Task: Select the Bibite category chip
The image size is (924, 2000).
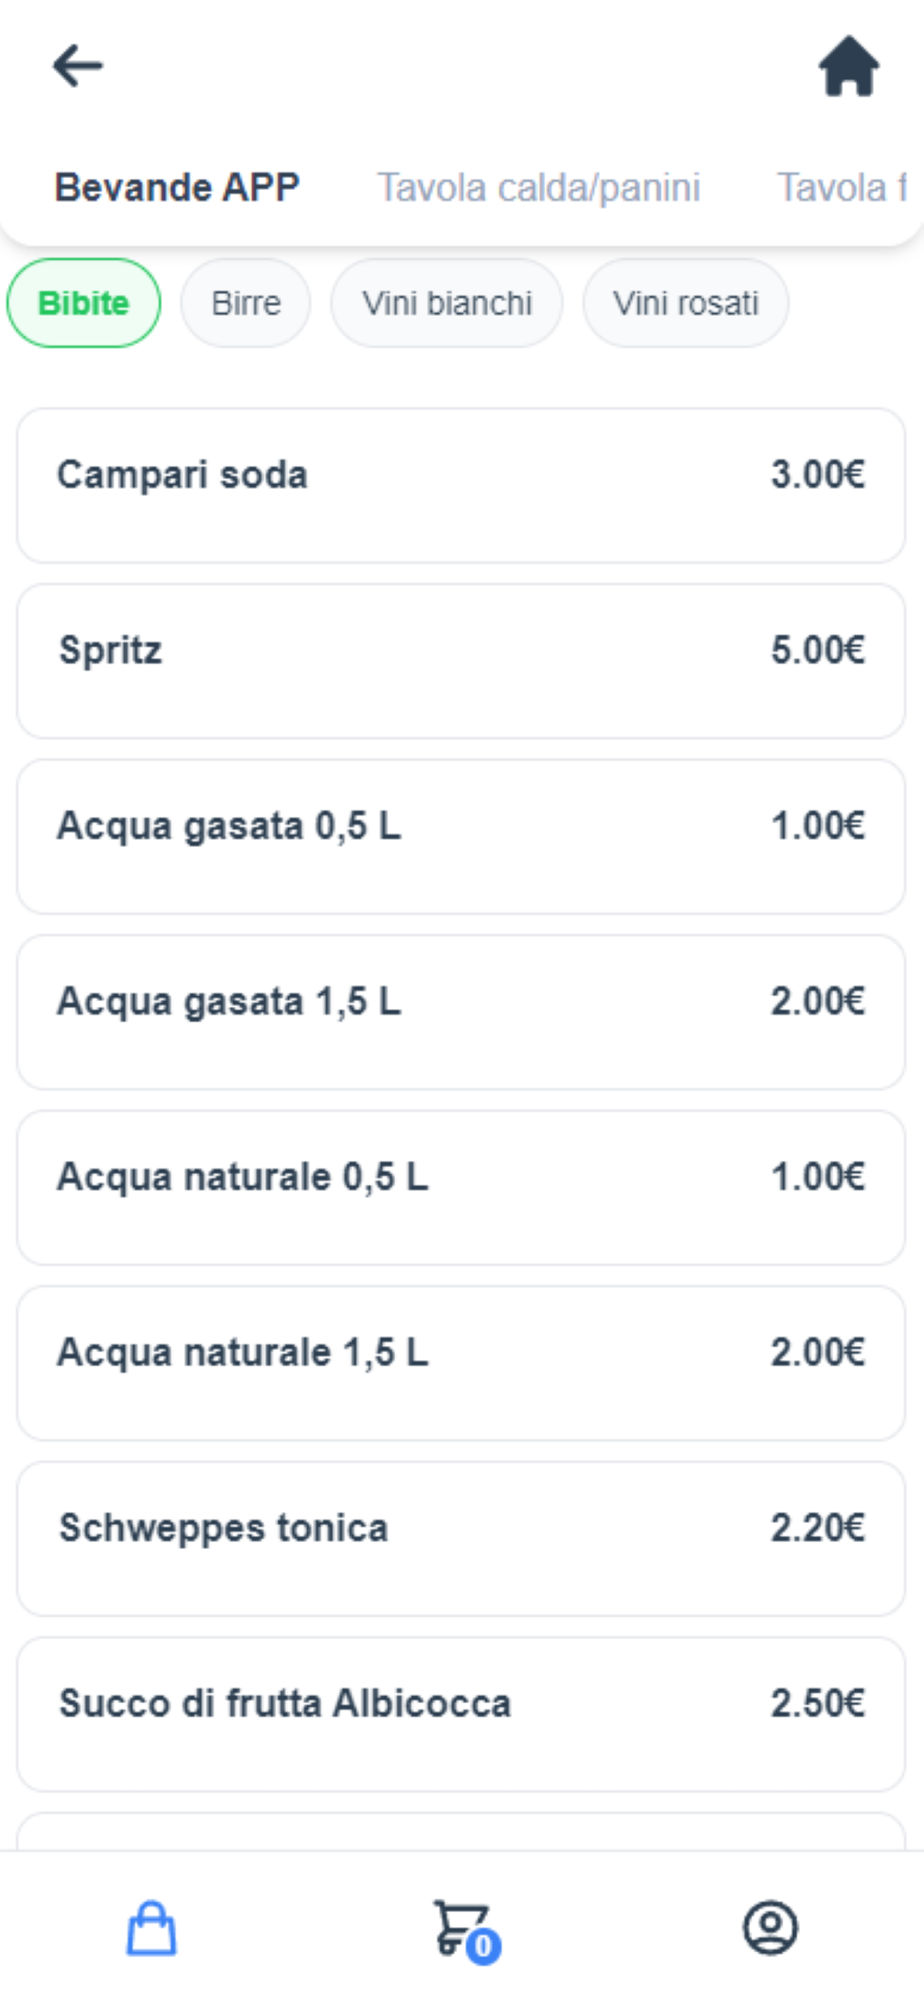Action: 84,303
